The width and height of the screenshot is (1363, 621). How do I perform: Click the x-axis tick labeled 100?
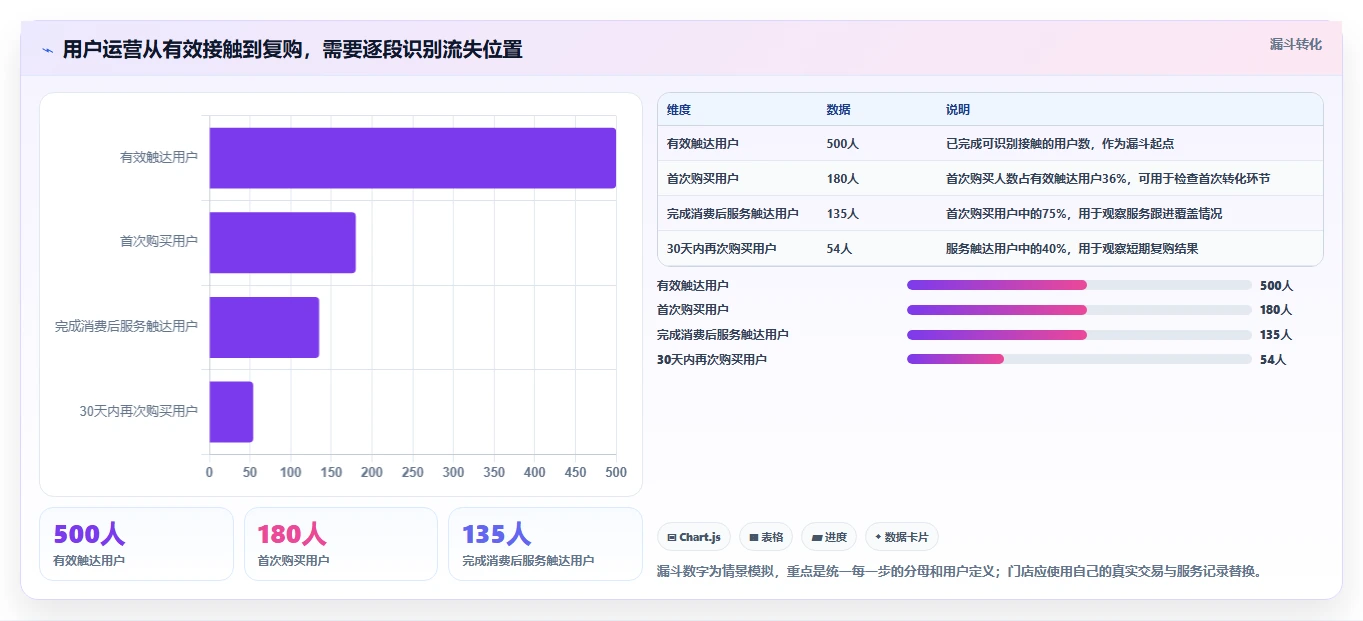(x=291, y=472)
